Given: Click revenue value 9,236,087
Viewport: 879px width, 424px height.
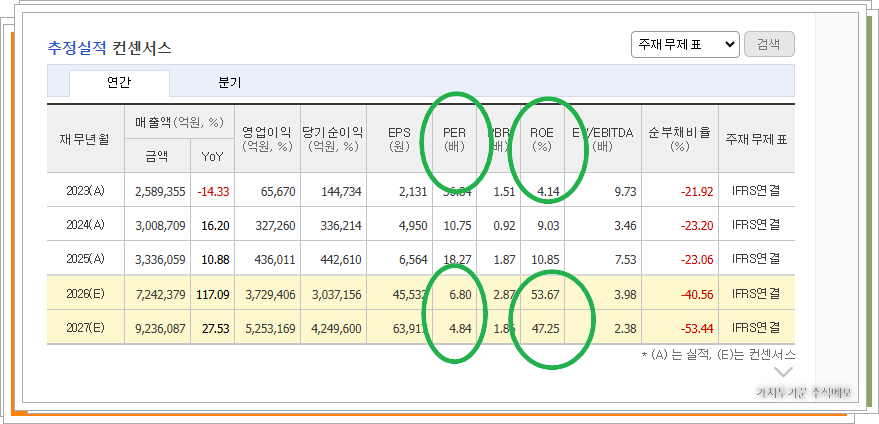Looking at the screenshot, I should pos(160,329).
